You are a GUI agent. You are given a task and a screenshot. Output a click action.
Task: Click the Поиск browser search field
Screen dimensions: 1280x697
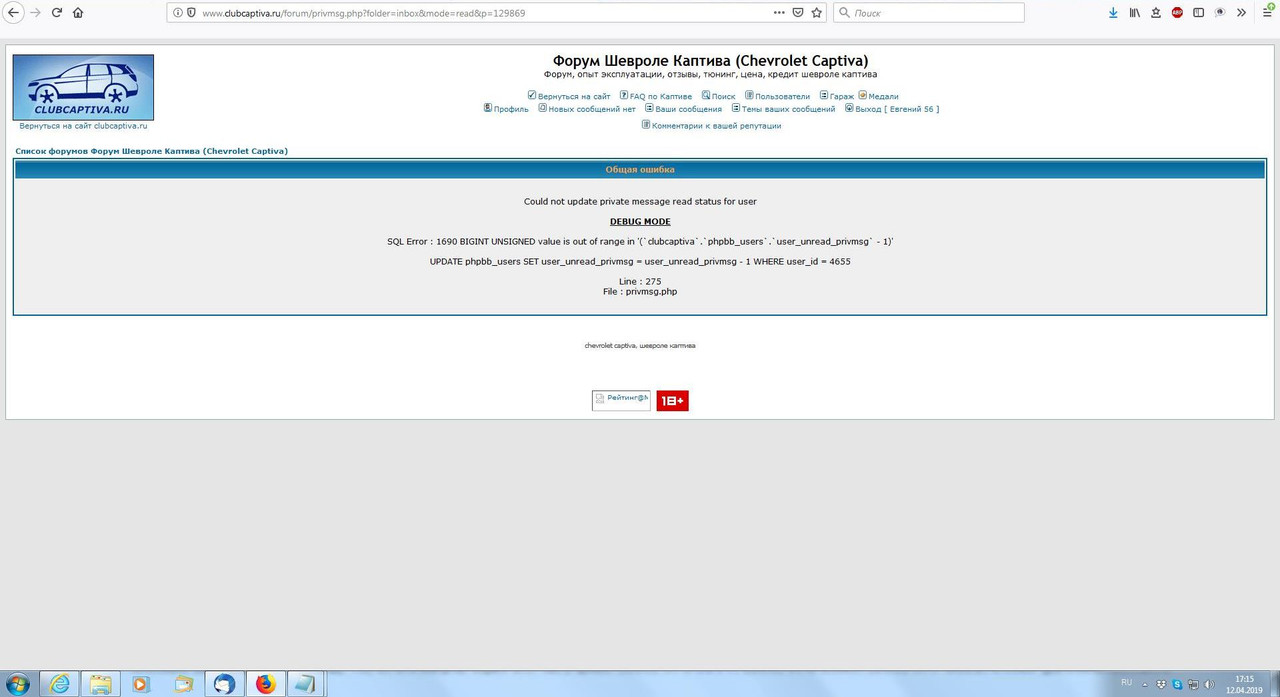pos(929,13)
